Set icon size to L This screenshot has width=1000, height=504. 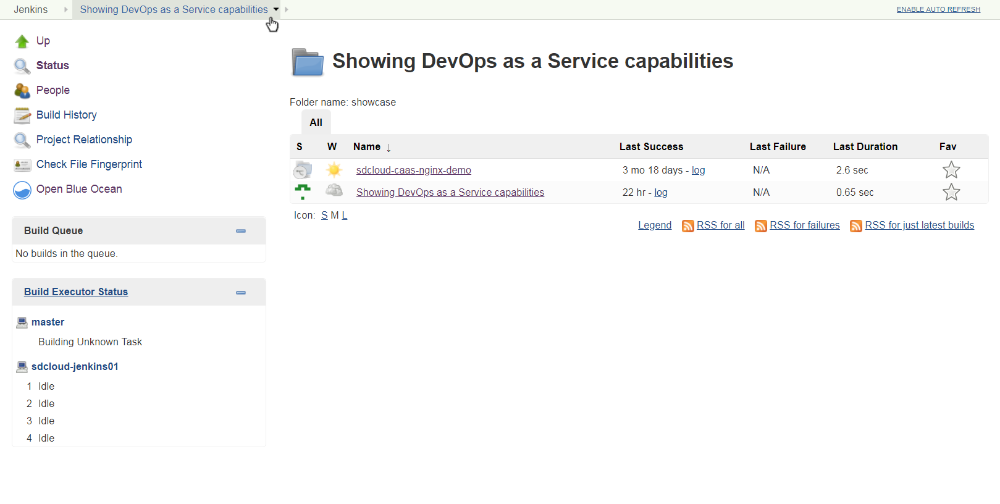[344, 216]
